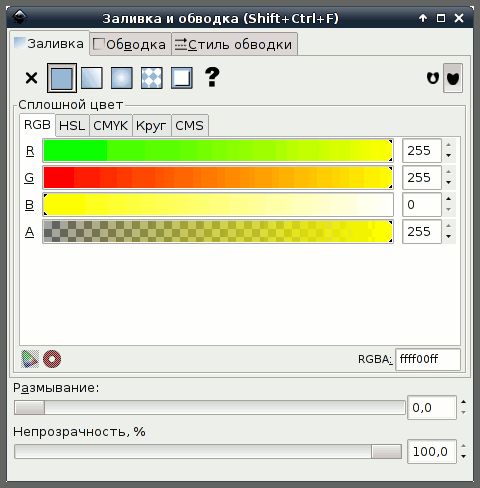Choose the flat color fill icon
Image resolution: width=480 pixels, height=488 pixels.
click(62, 78)
